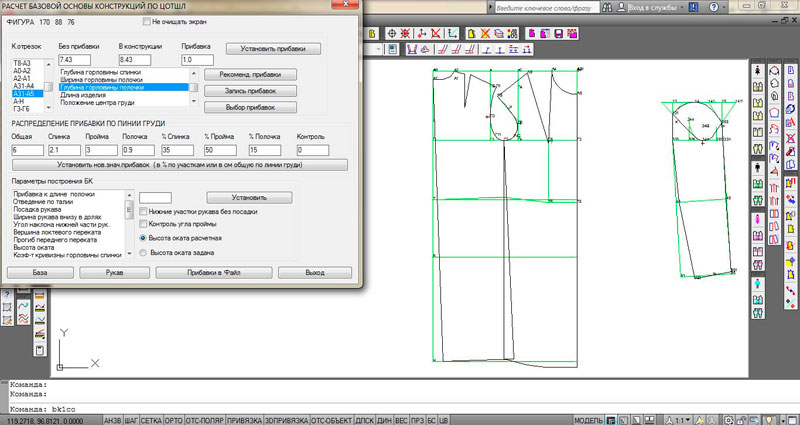
Task: Click the blue exclamation info icon
Action: click(x=693, y=7)
